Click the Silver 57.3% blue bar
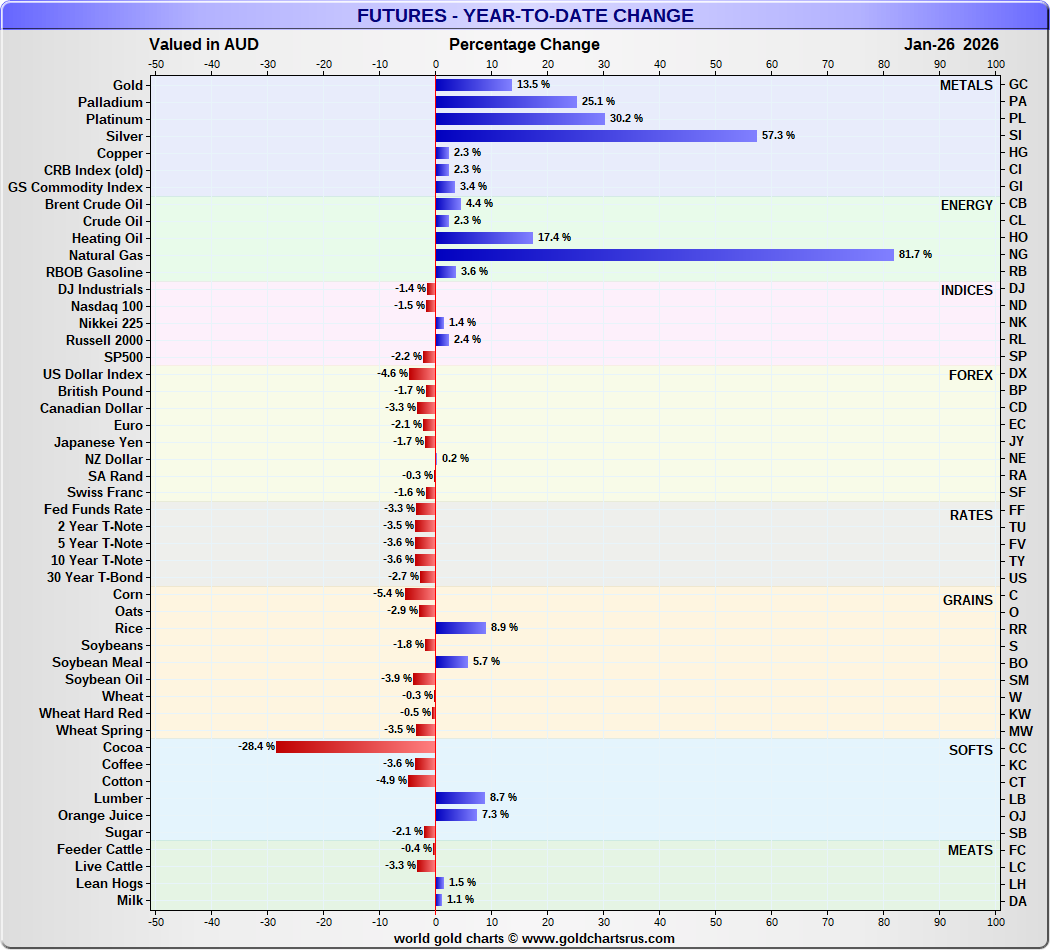The width and height of the screenshot is (1050, 950). [x=596, y=136]
